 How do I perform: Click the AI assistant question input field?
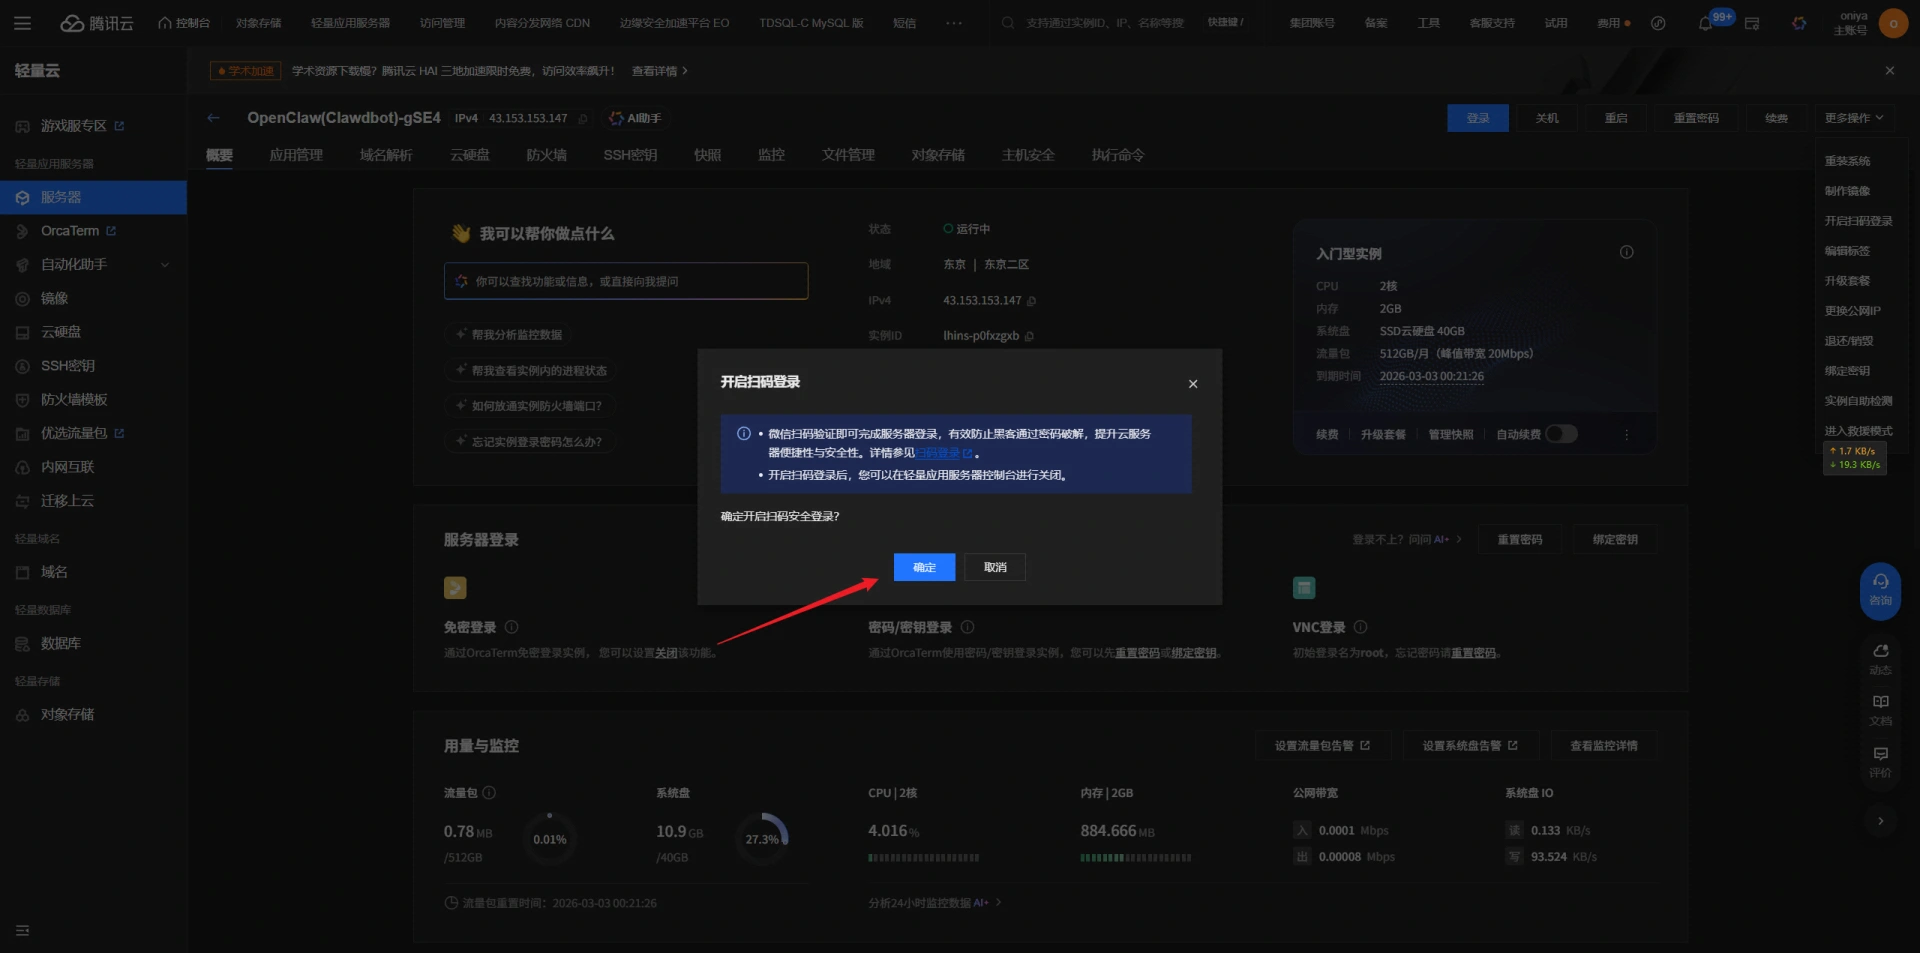click(626, 281)
